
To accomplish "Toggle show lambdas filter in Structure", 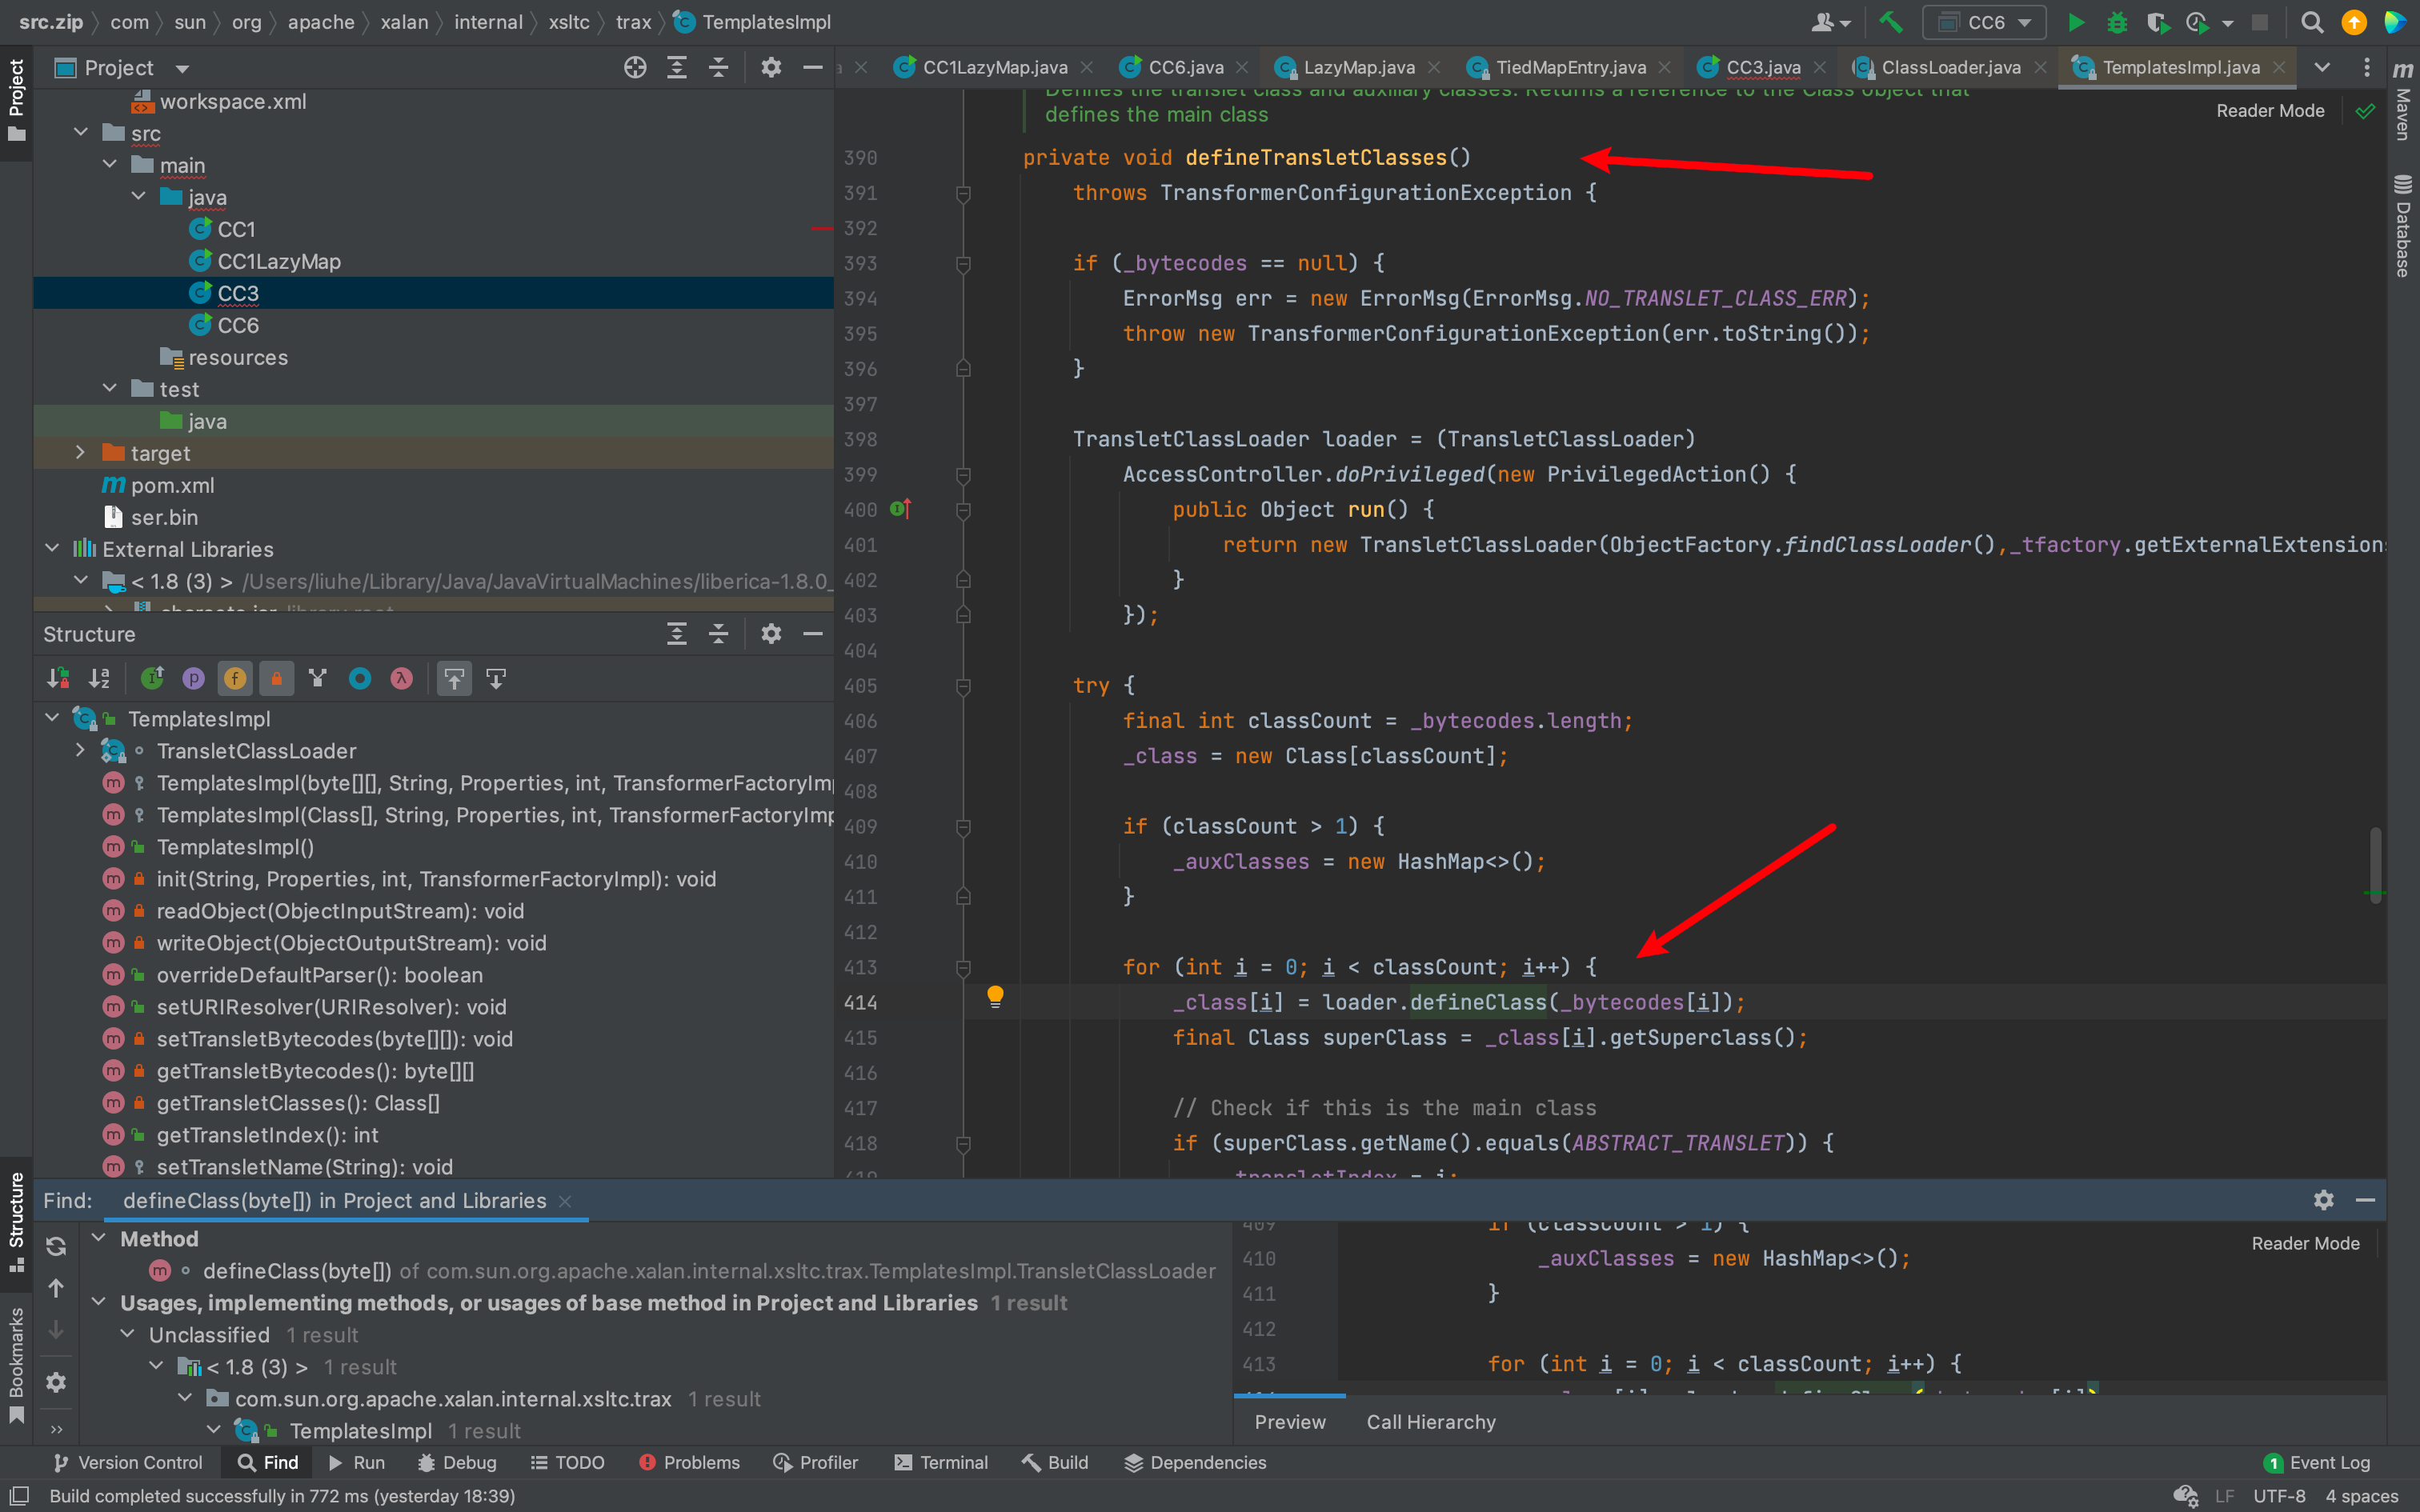I will [x=401, y=679].
